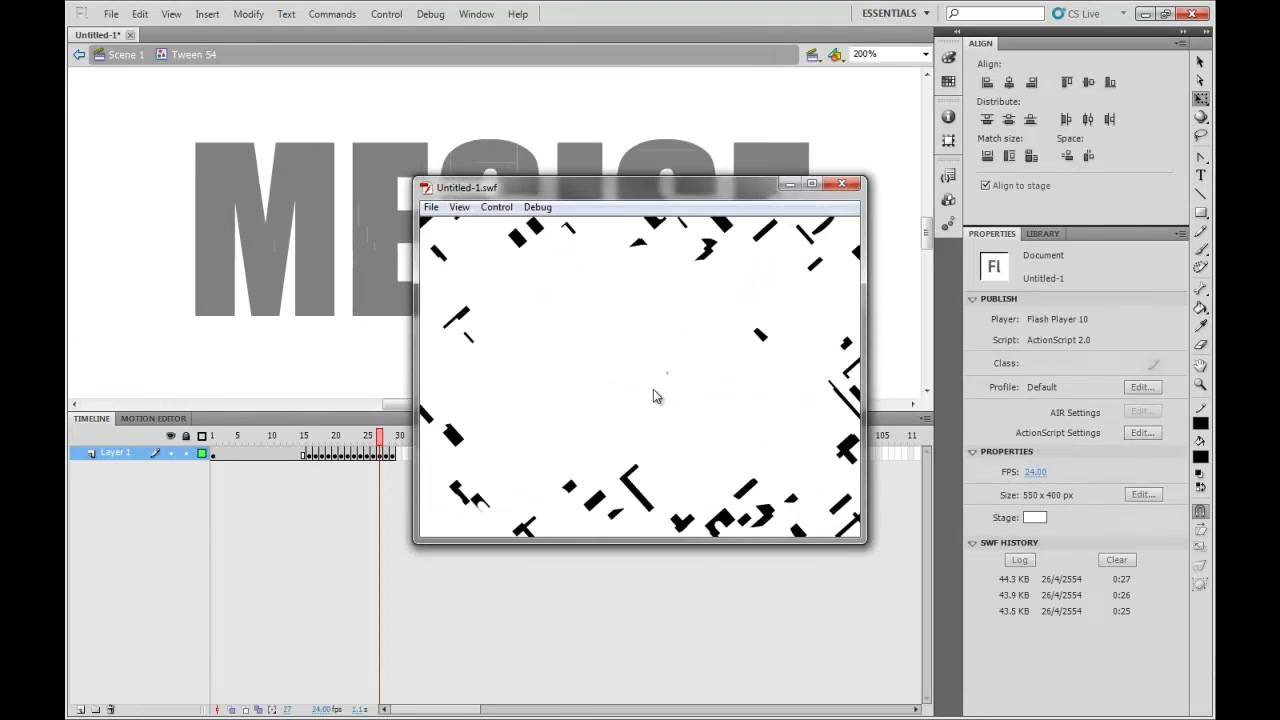Click New Layer icon in timeline

click(x=81, y=709)
